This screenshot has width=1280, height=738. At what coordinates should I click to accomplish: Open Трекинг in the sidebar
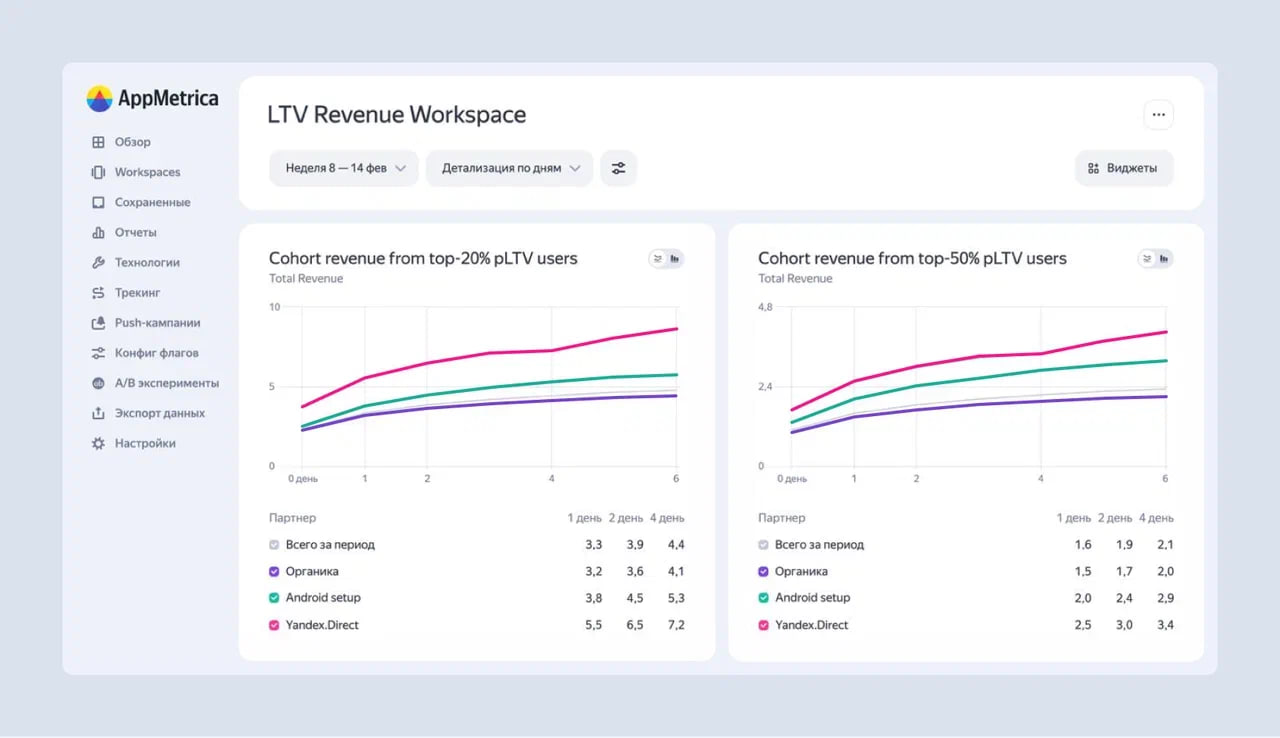[x=137, y=293]
